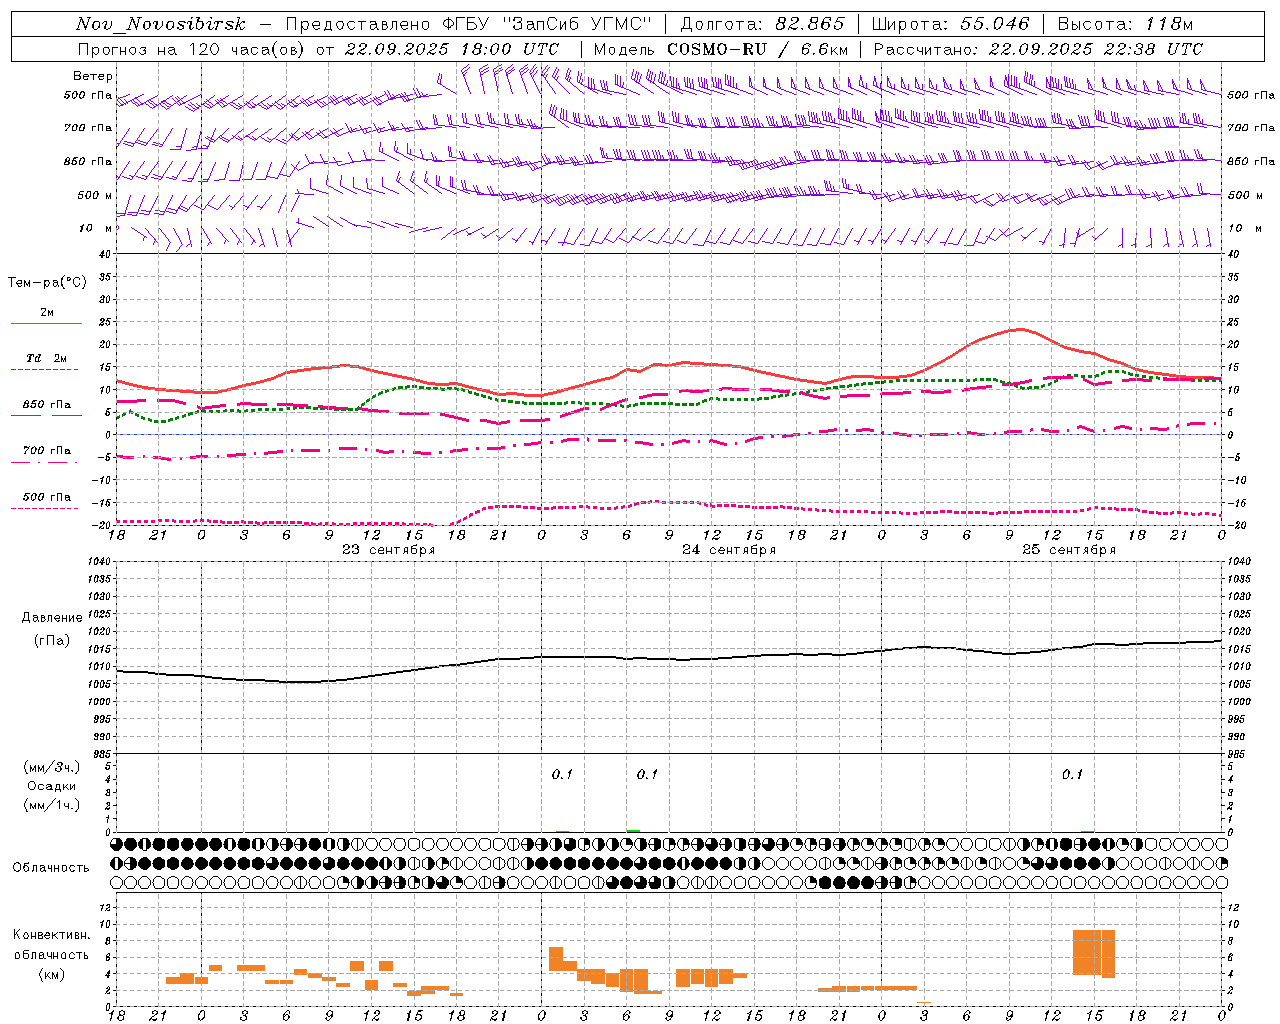
Task: Click the Высота: 118м value
Action: pyautogui.click(x=1125, y=24)
